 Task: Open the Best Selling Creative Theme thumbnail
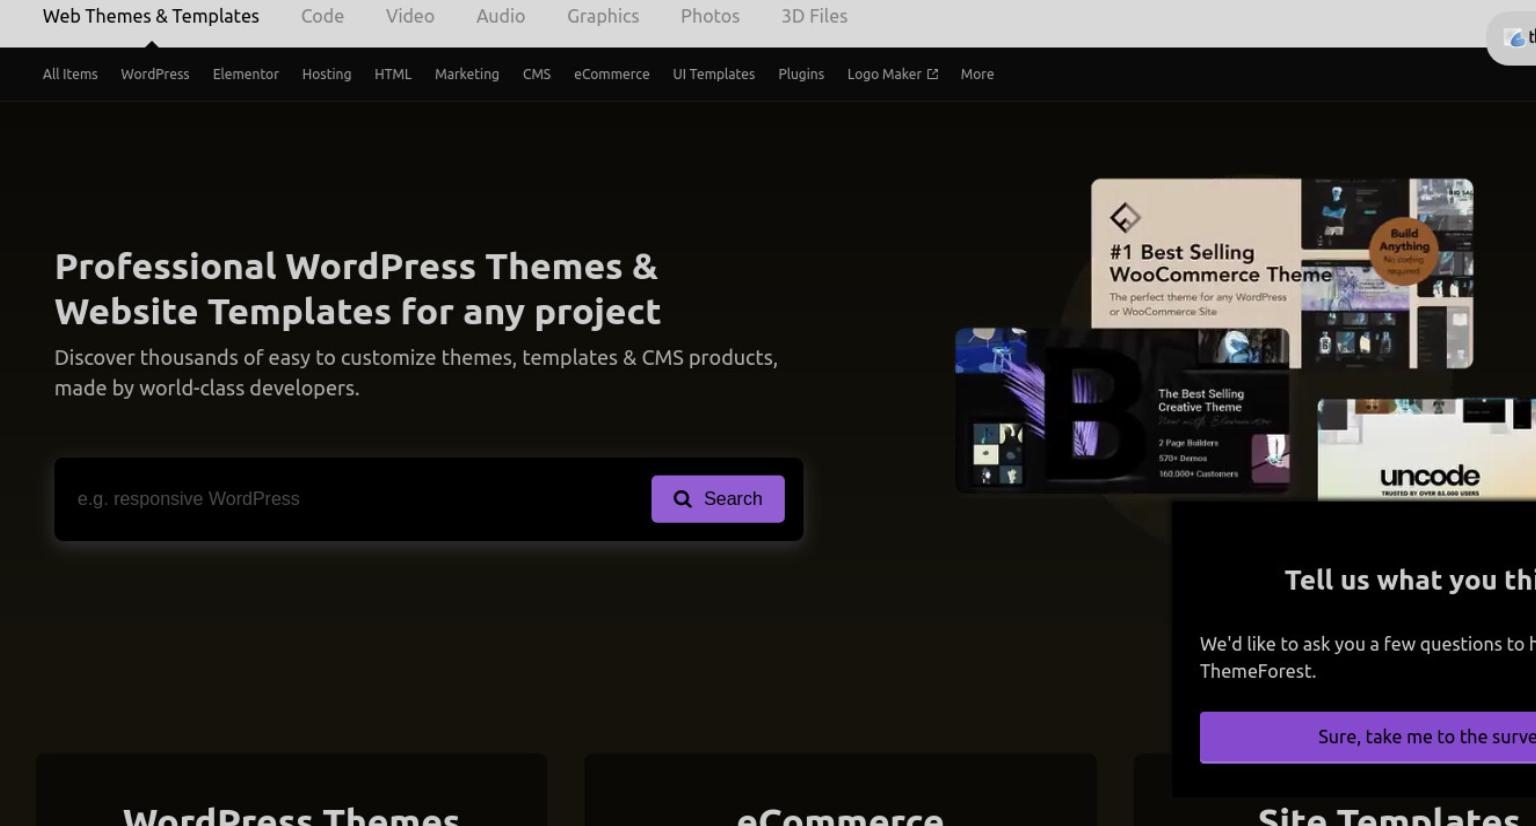click(x=1122, y=410)
